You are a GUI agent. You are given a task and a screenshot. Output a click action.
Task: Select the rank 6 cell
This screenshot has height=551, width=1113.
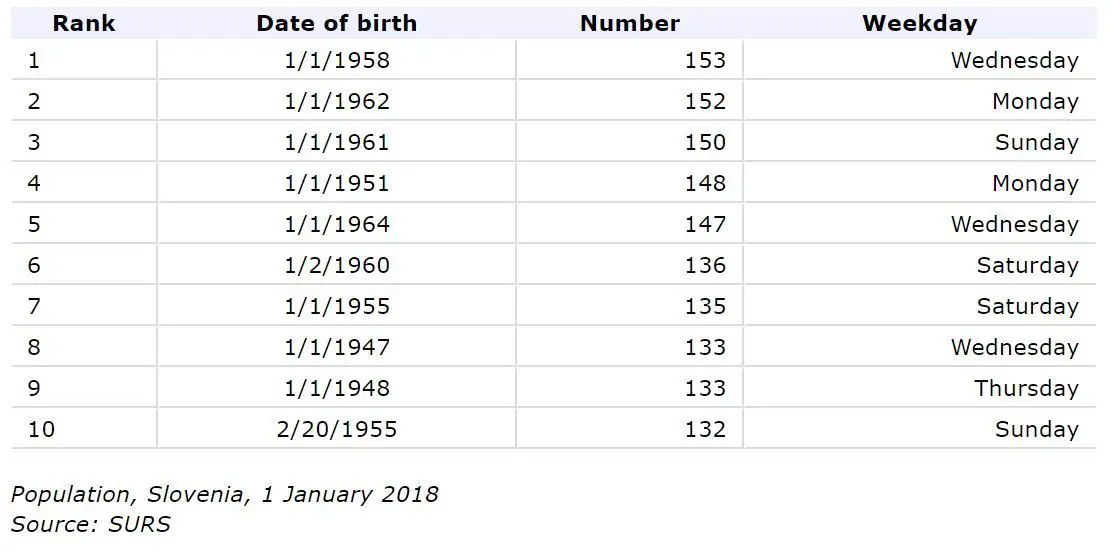point(34,265)
